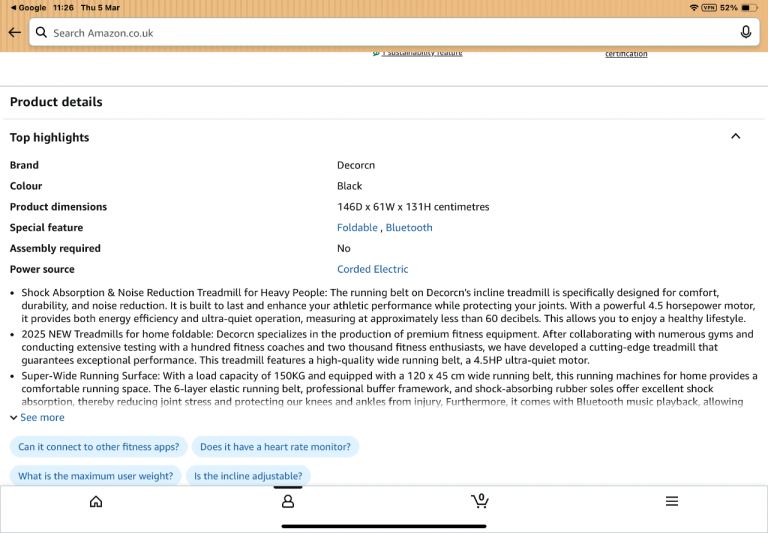Tap the back arrow icon

(x=14, y=32)
